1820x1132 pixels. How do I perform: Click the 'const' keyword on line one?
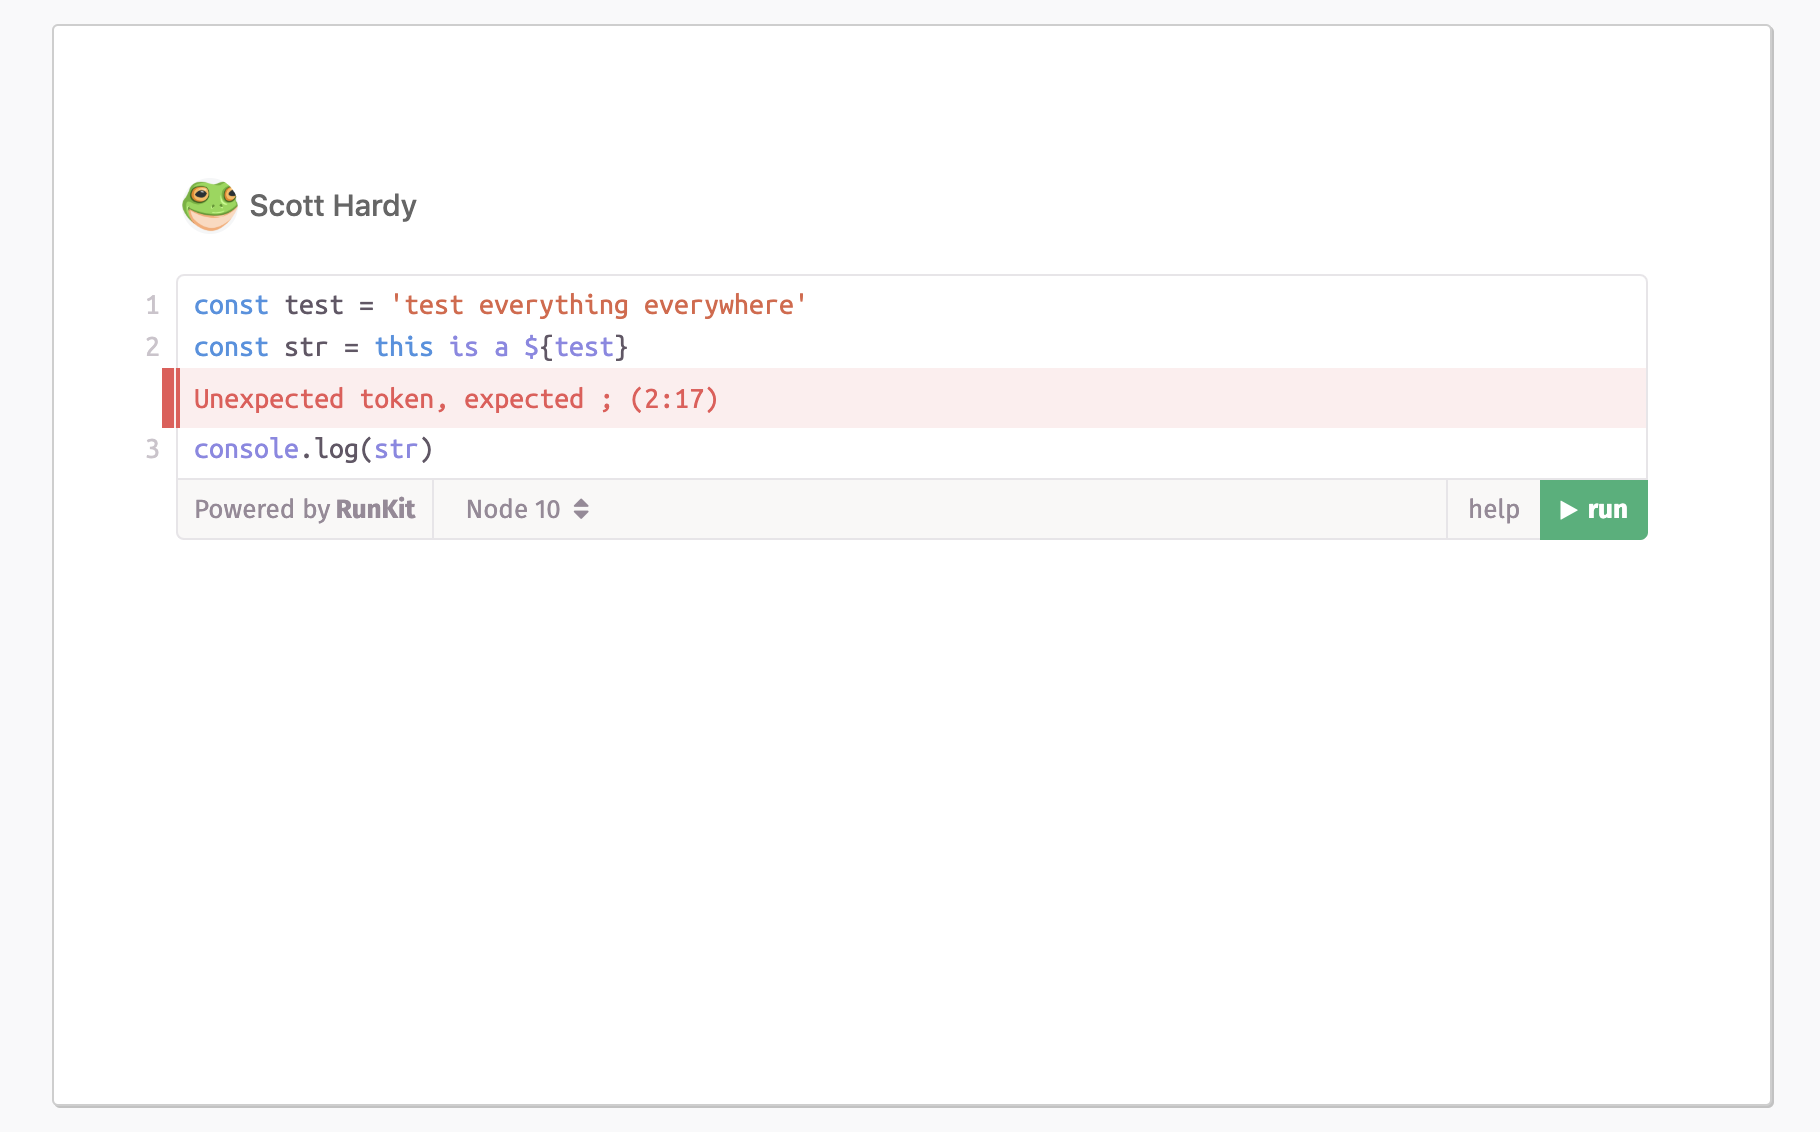tap(231, 305)
